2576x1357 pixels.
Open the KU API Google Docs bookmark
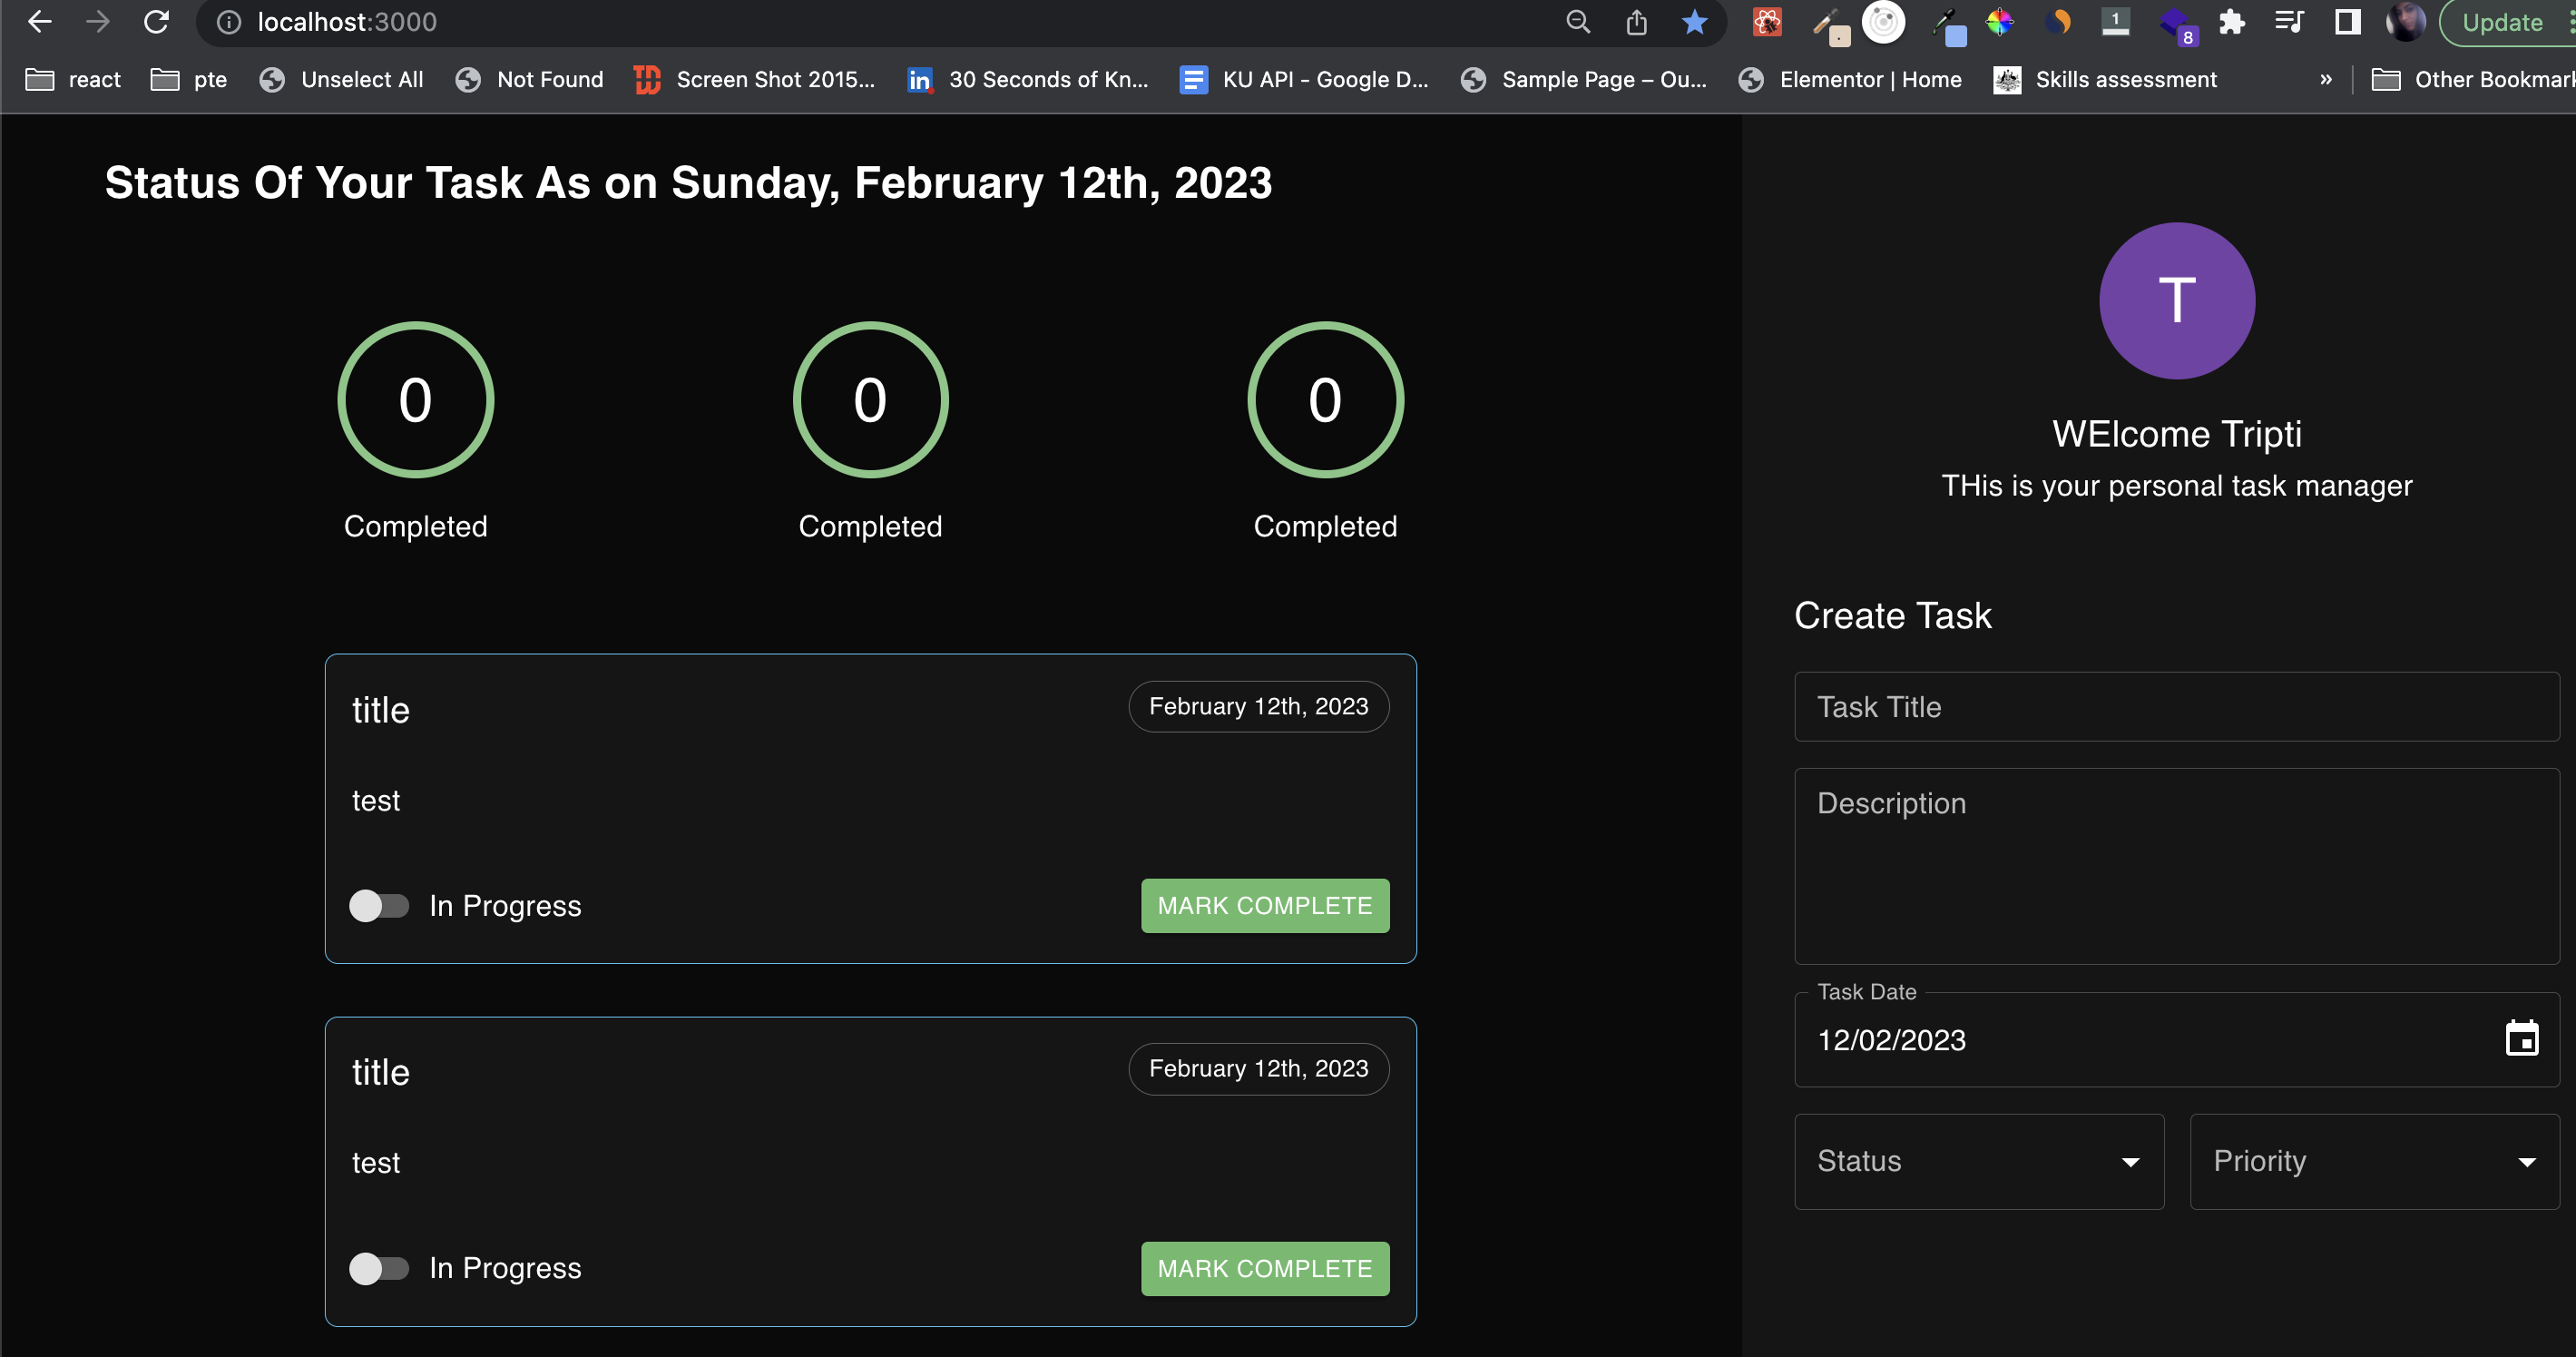[1305, 80]
